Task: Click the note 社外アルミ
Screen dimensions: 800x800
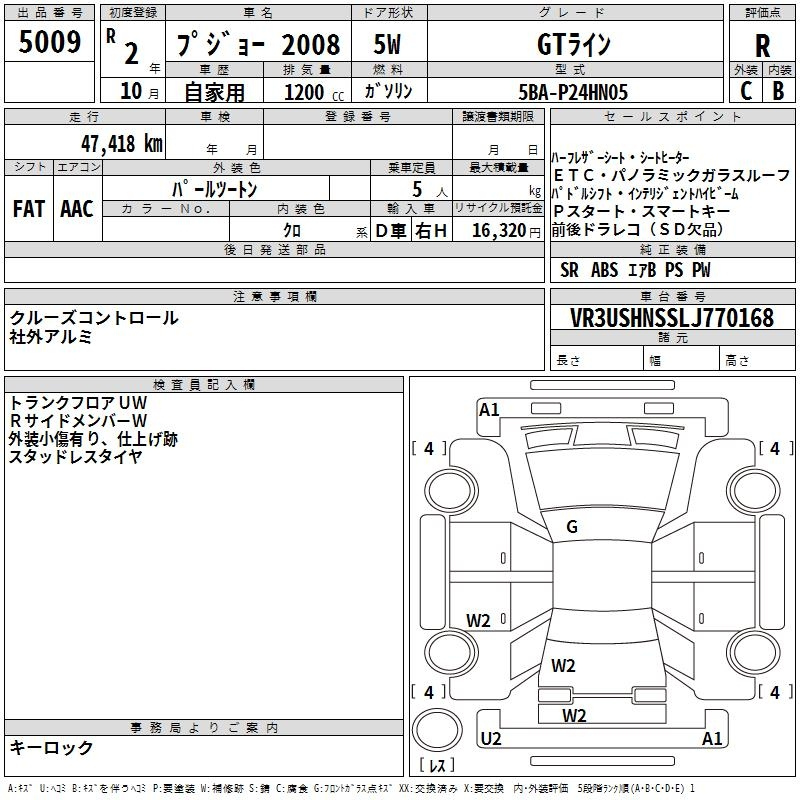Action: click(x=51, y=337)
